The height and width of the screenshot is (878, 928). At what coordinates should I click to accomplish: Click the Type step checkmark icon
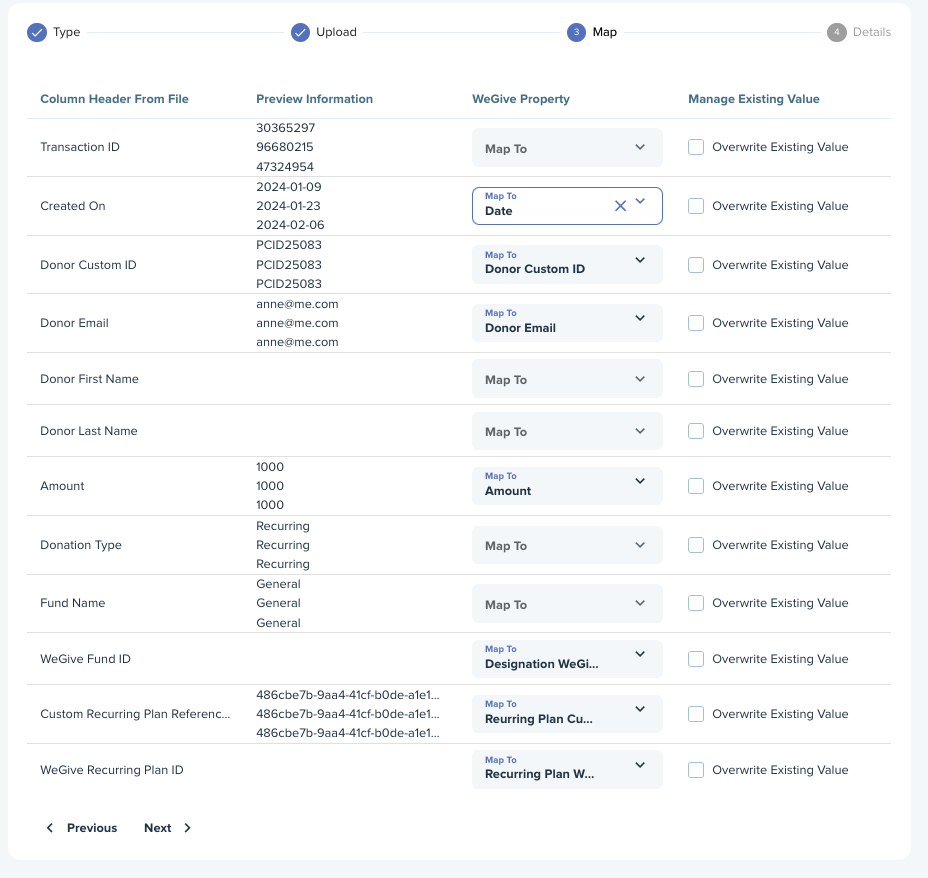(x=37, y=33)
